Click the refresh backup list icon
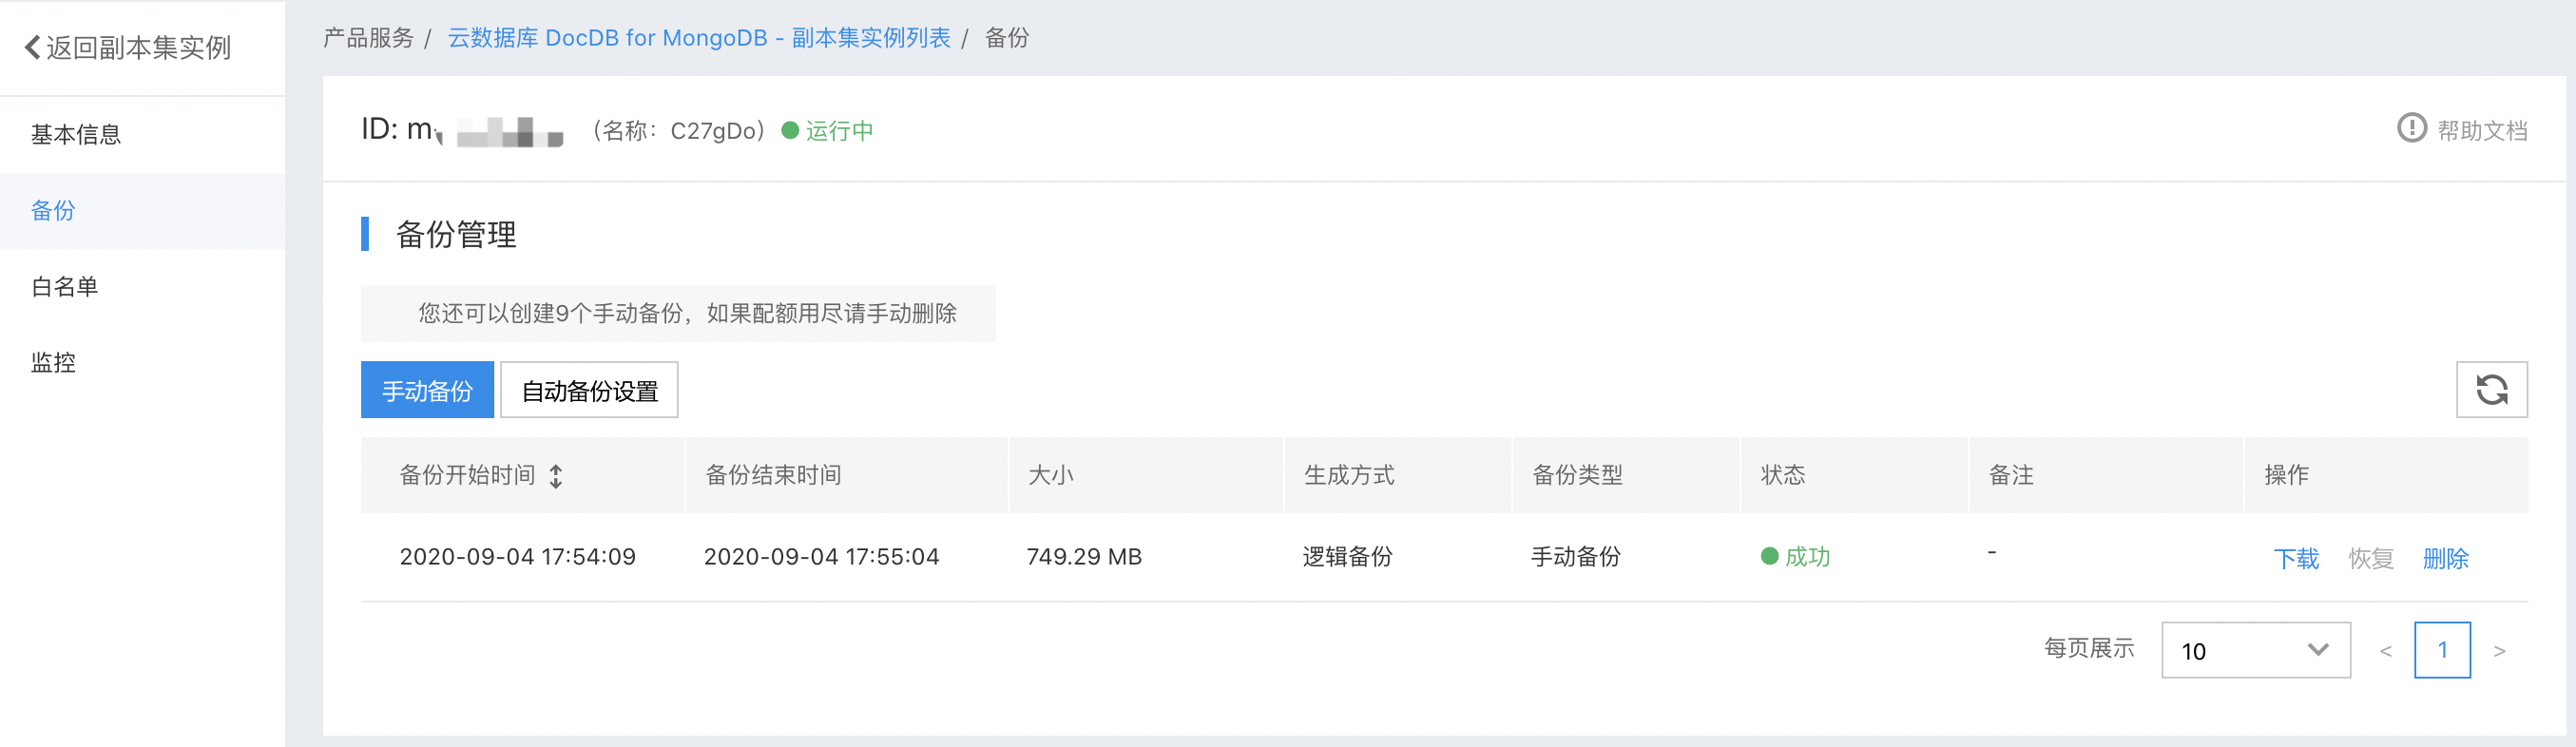This screenshot has width=2576, height=747. (x=2491, y=389)
